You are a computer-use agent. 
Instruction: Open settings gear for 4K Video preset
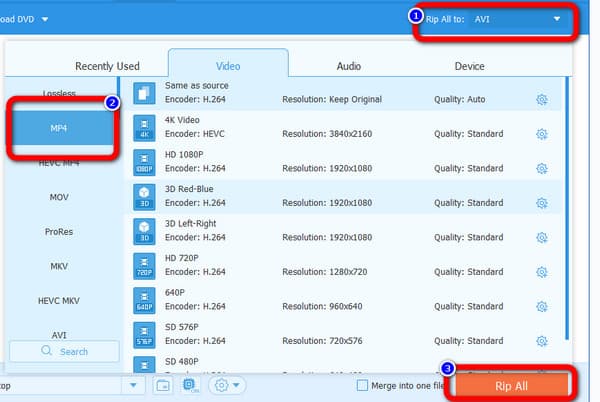pyautogui.click(x=541, y=134)
